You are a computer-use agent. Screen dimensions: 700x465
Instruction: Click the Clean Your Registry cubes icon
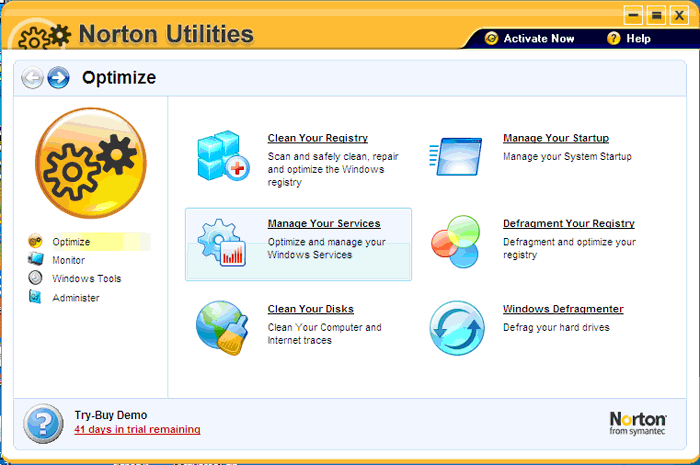[223, 156]
